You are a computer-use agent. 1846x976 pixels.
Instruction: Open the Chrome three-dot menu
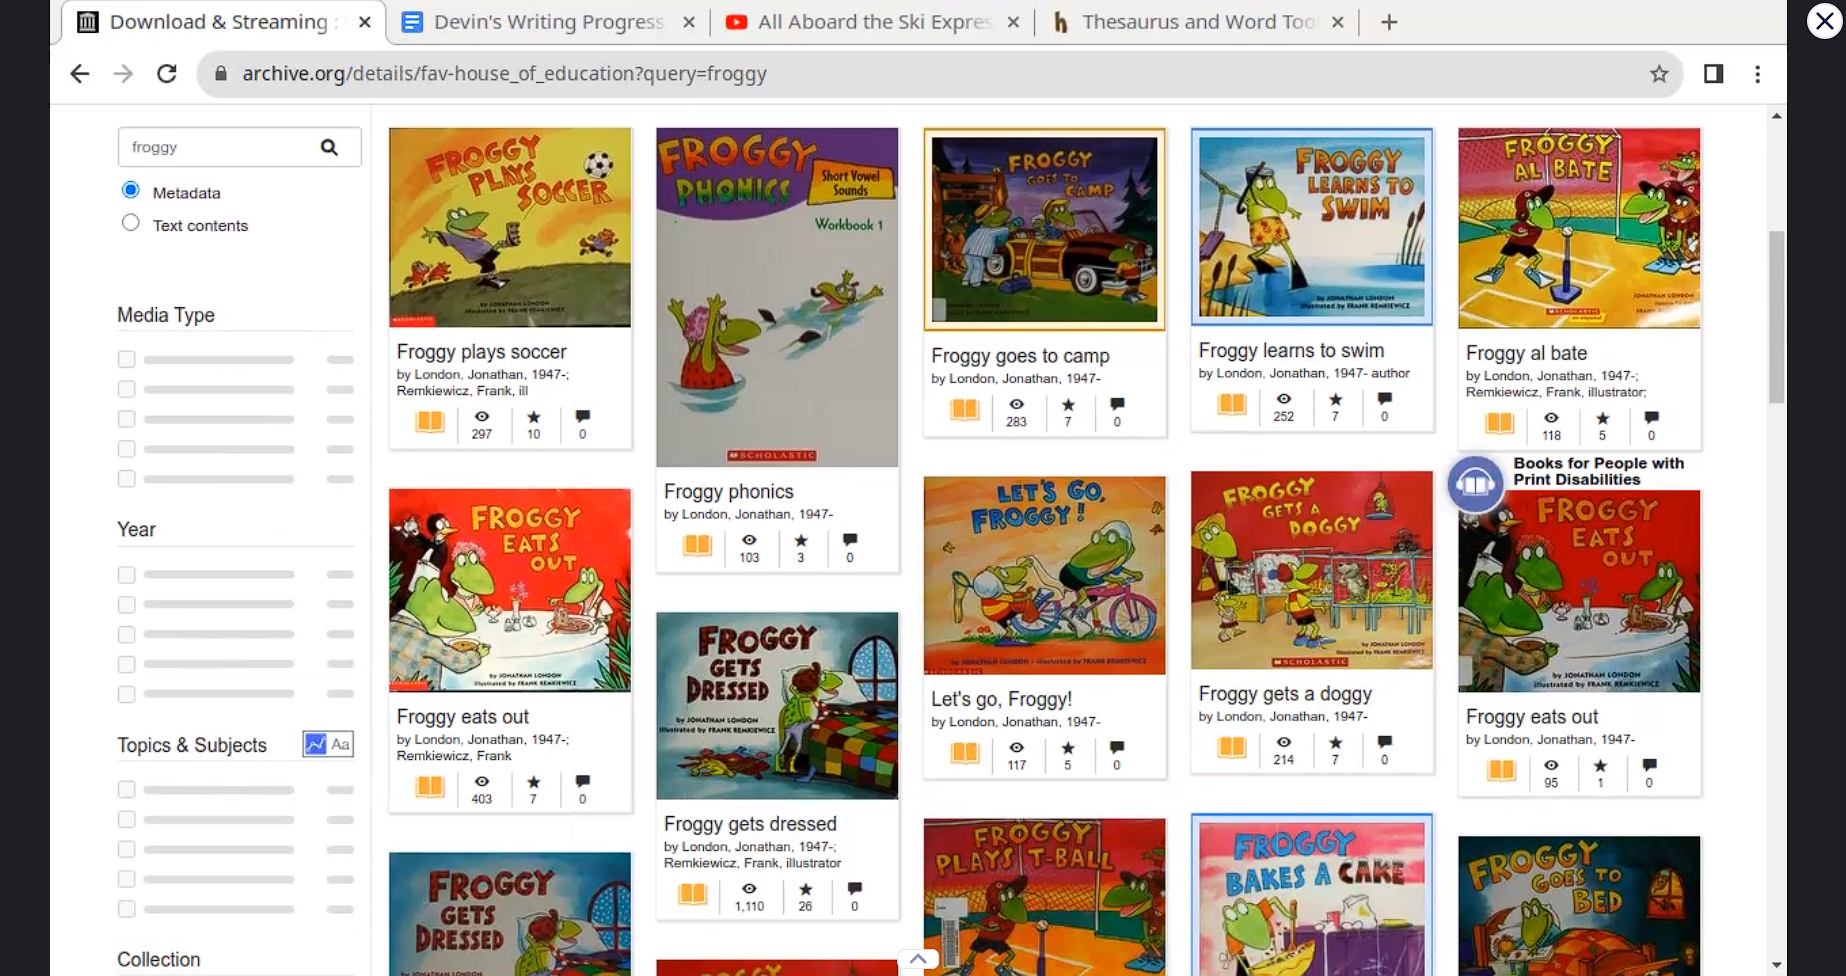tap(1757, 74)
